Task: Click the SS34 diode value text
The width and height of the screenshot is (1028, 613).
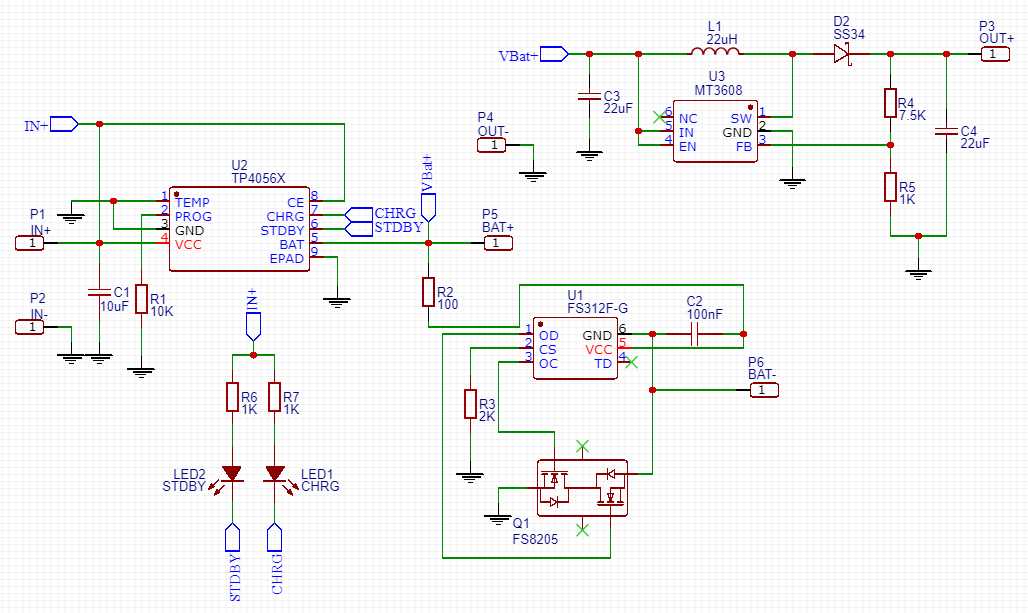Action: 849,34
